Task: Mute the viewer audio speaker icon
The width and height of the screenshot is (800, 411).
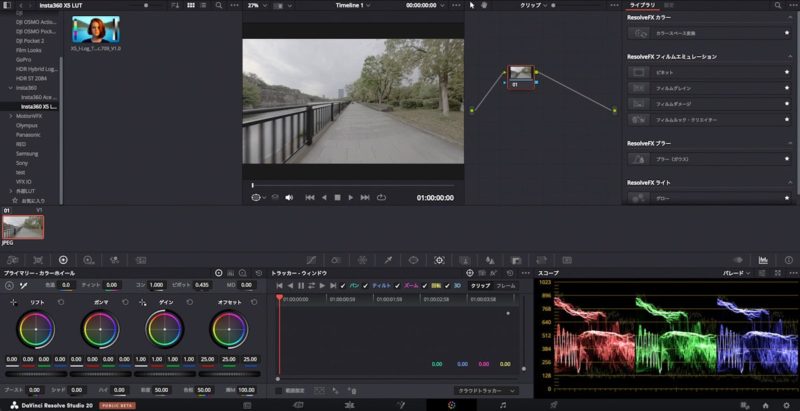Action: click(x=289, y=197)
